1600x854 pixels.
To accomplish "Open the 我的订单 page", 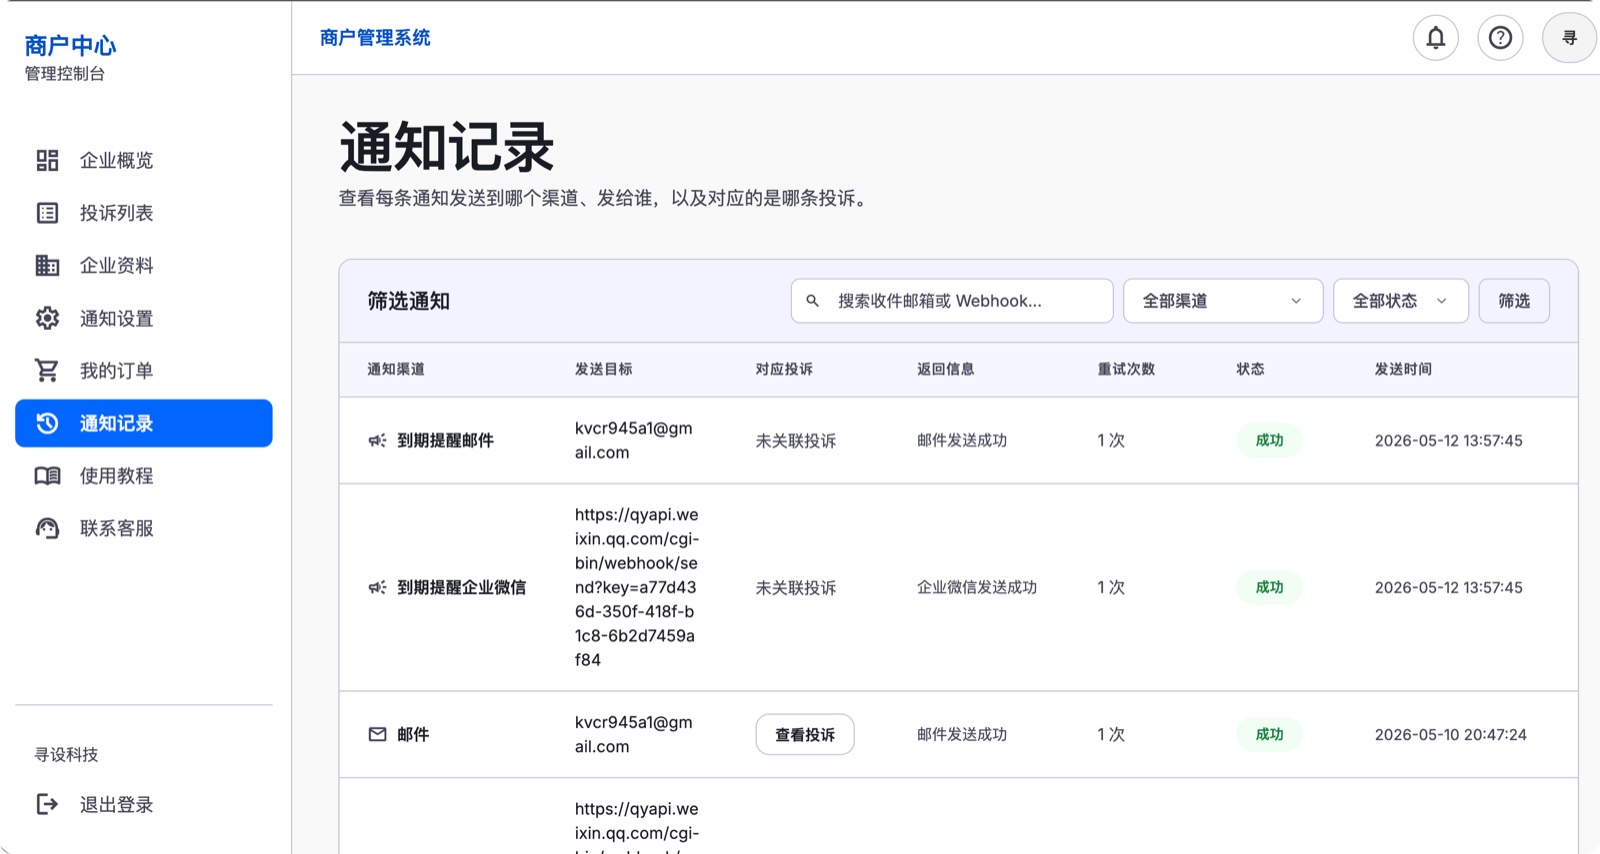I will click(x=144, y=370).
